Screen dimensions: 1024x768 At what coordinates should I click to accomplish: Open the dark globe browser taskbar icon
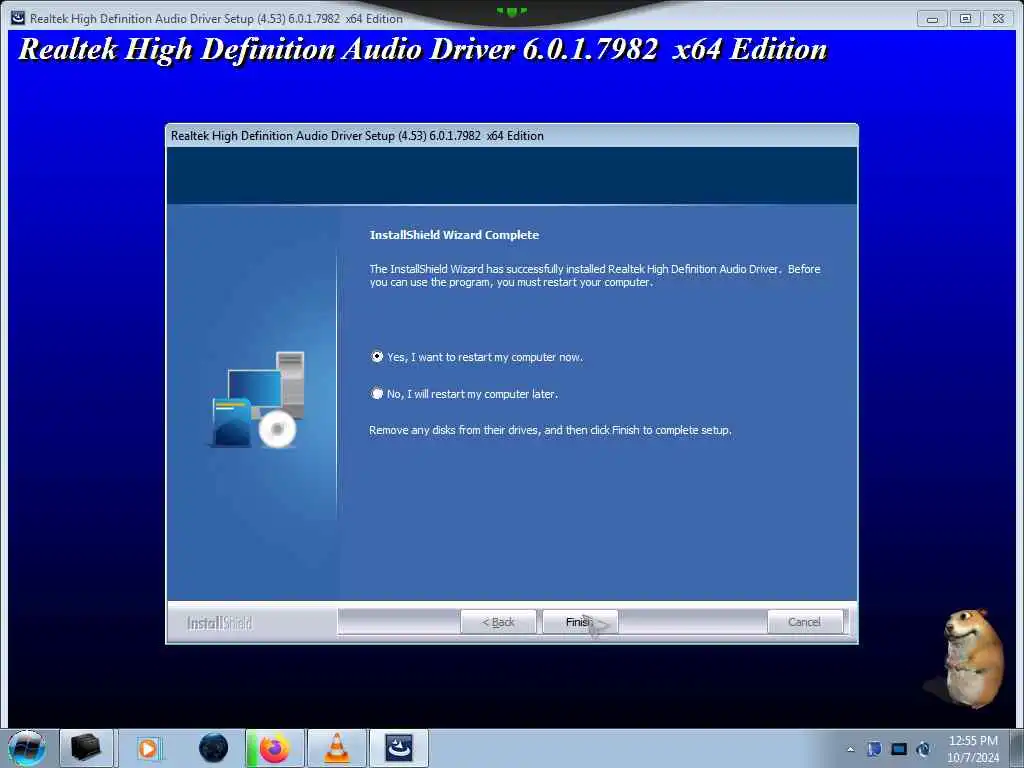tap(214, 748)
